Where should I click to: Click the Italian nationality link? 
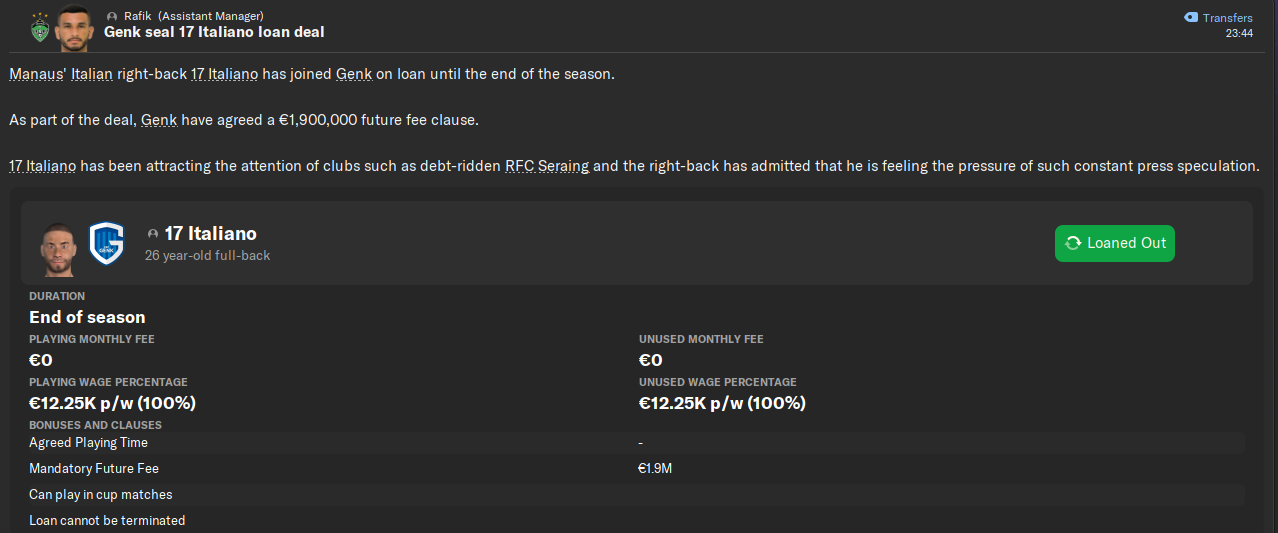(x=99, y=75)
